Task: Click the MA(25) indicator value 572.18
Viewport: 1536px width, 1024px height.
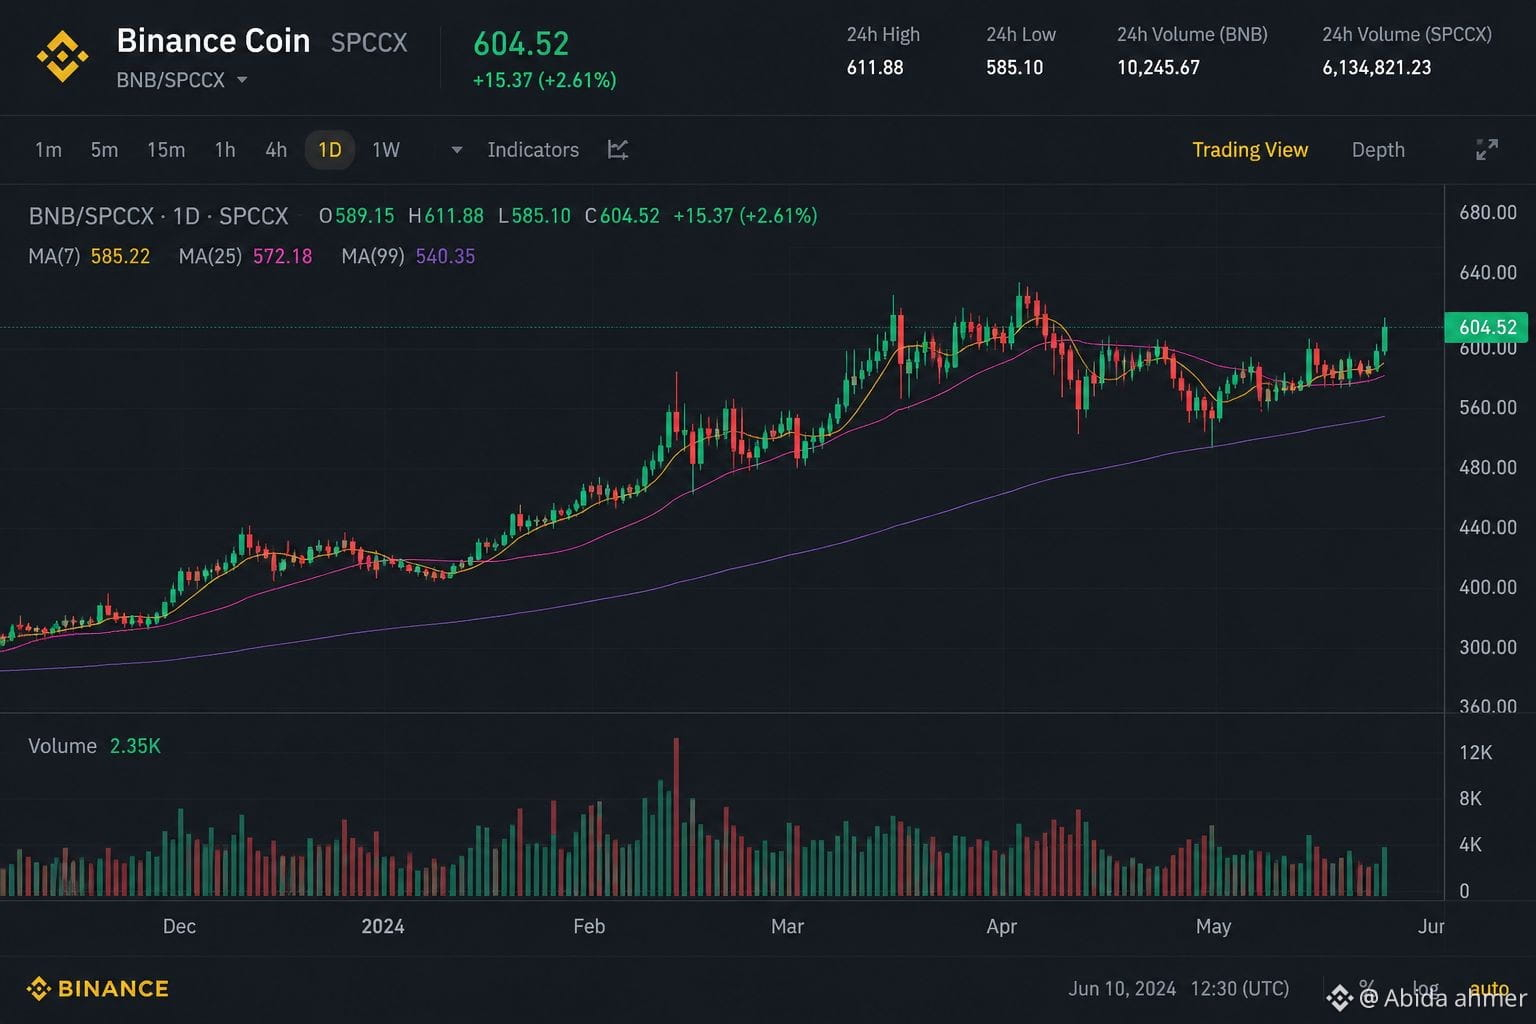Action: (282, 256)
